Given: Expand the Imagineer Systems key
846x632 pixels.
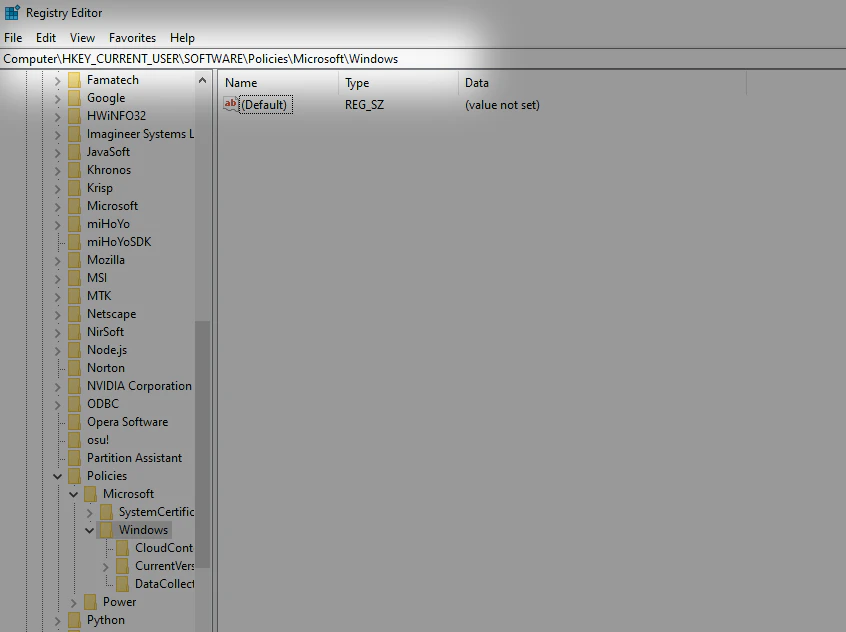Looking at the screenshot, I should tap(58, 135).
